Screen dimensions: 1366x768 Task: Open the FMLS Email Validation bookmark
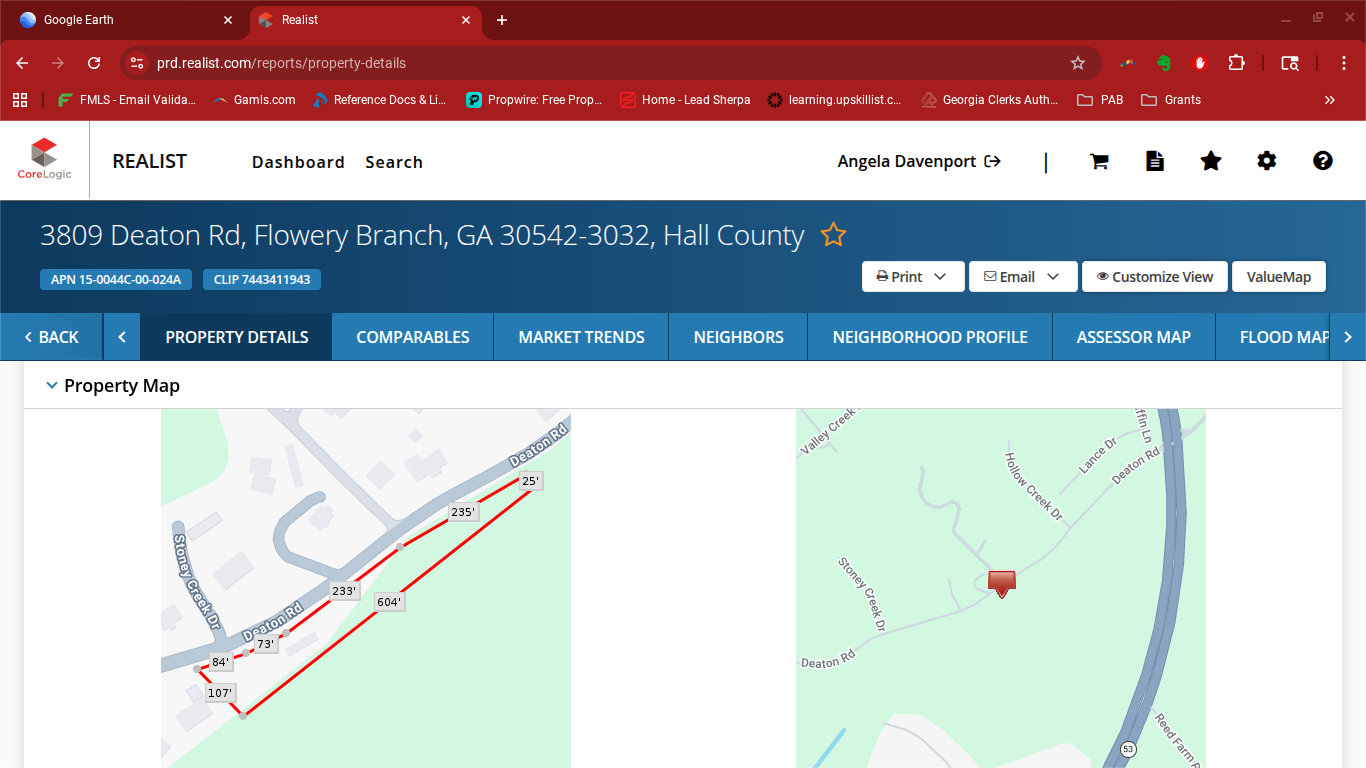click(127, 100)
